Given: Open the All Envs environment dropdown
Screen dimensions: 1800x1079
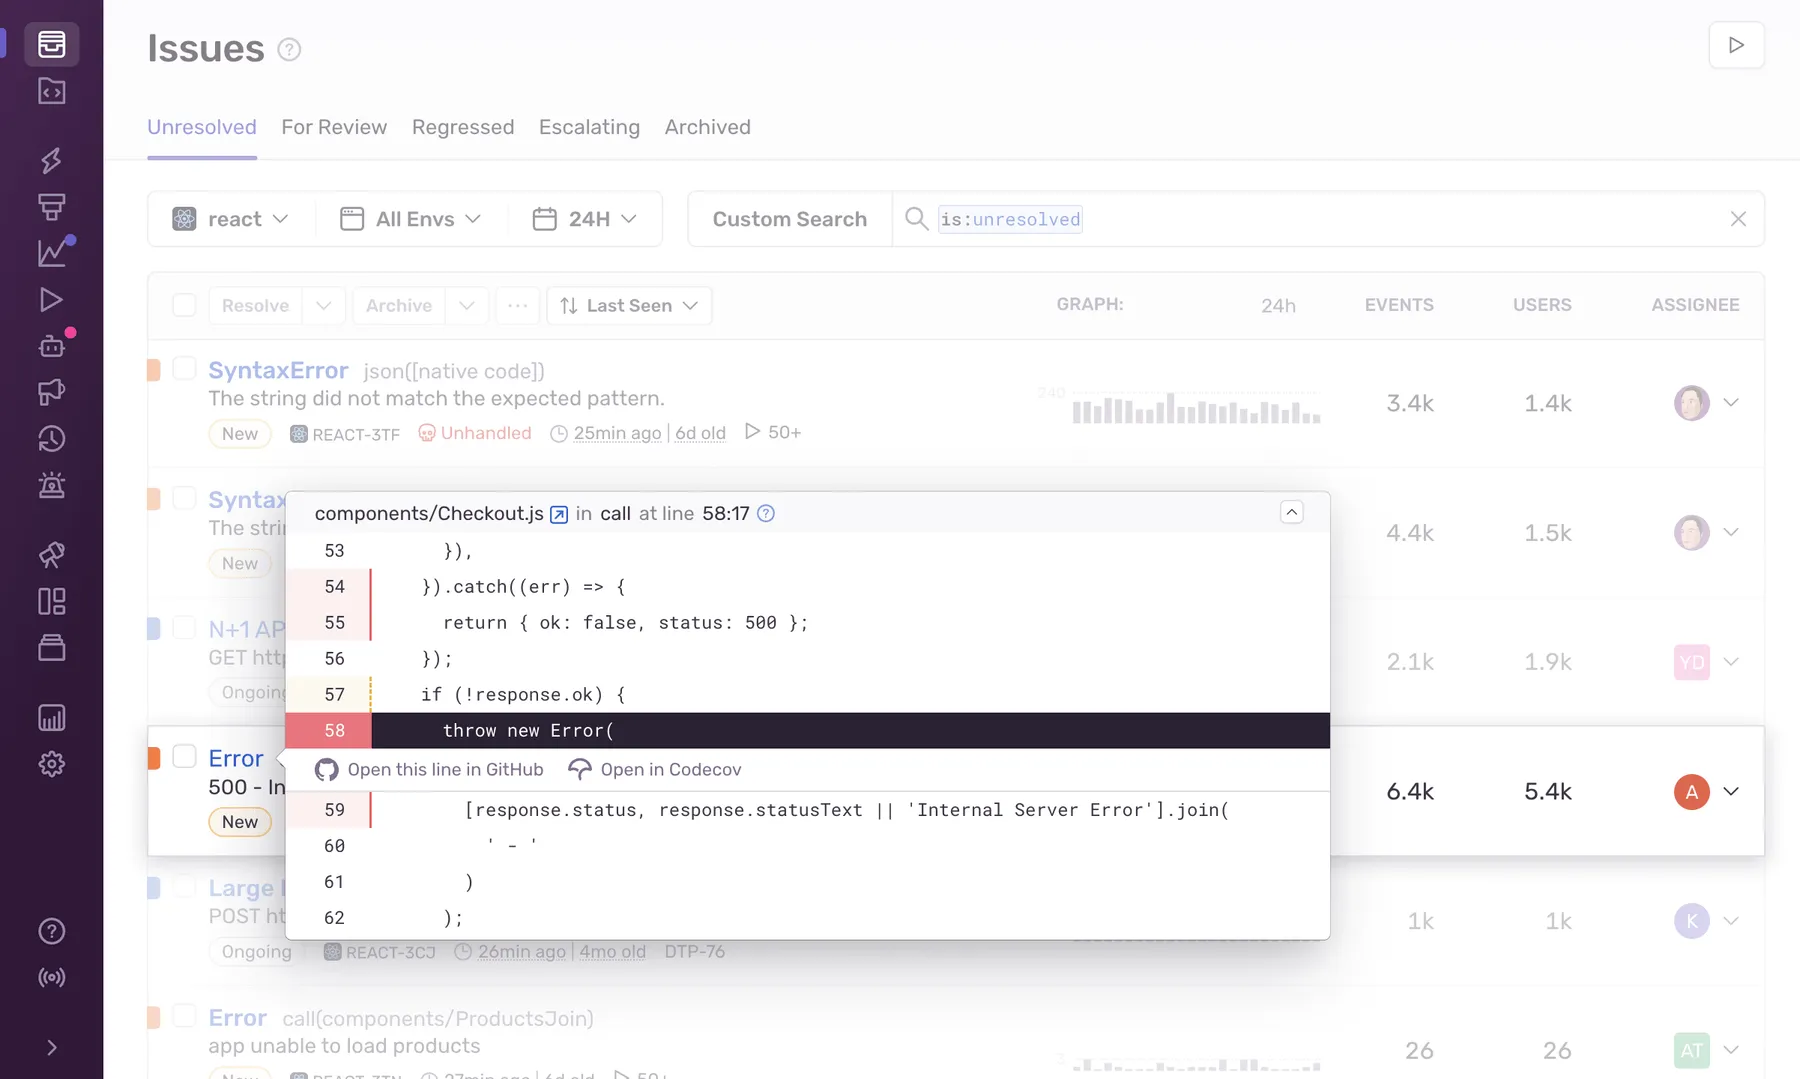Looking at the screenshot, I should pyautogui.click(x=412, y=218).
